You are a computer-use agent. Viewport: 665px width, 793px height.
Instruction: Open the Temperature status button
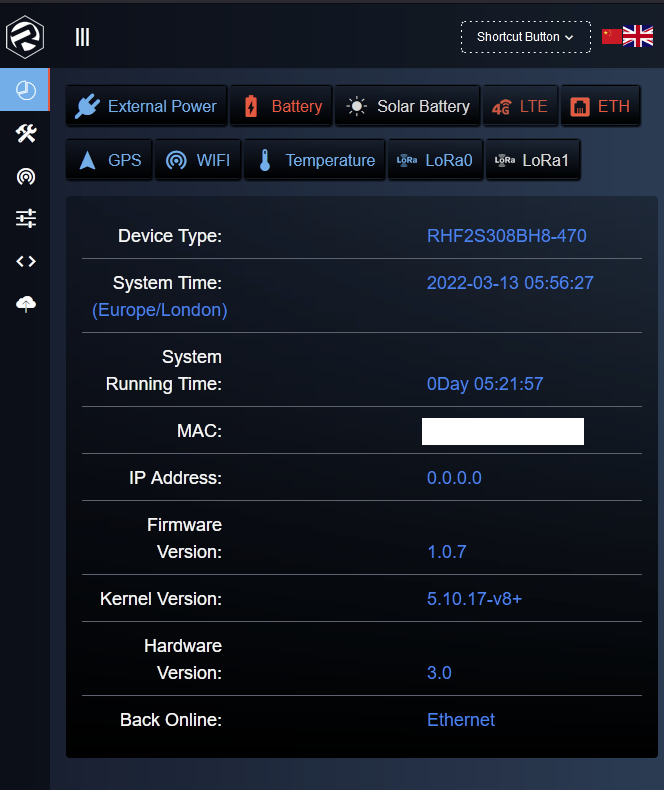[315, 160]
